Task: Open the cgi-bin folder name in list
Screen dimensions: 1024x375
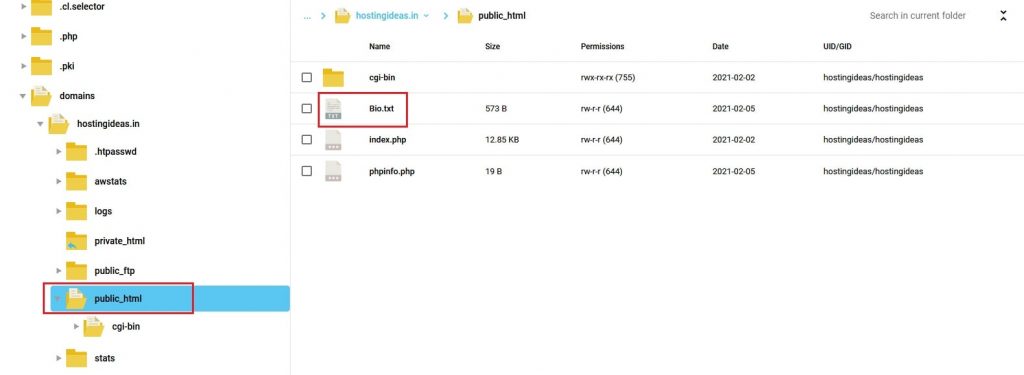Action: click(382, 78)
